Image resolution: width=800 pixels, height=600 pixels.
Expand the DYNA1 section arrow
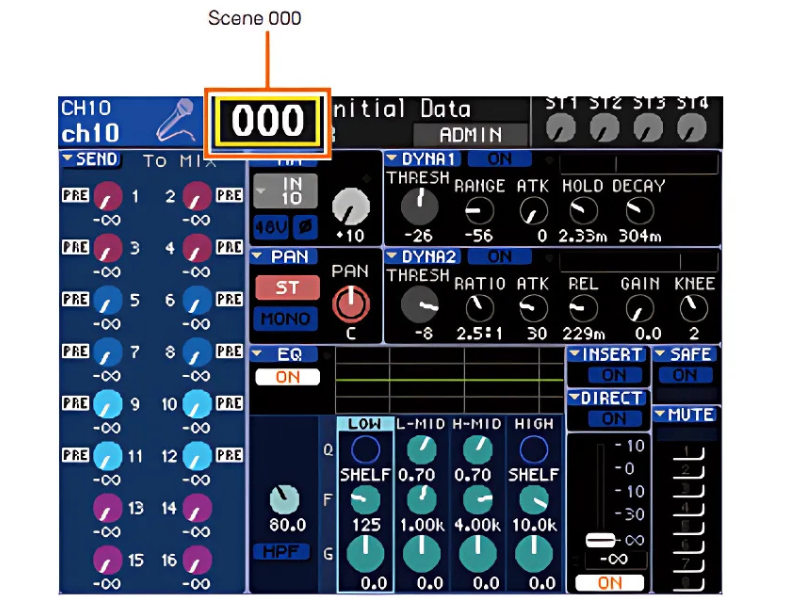(392, 159)
